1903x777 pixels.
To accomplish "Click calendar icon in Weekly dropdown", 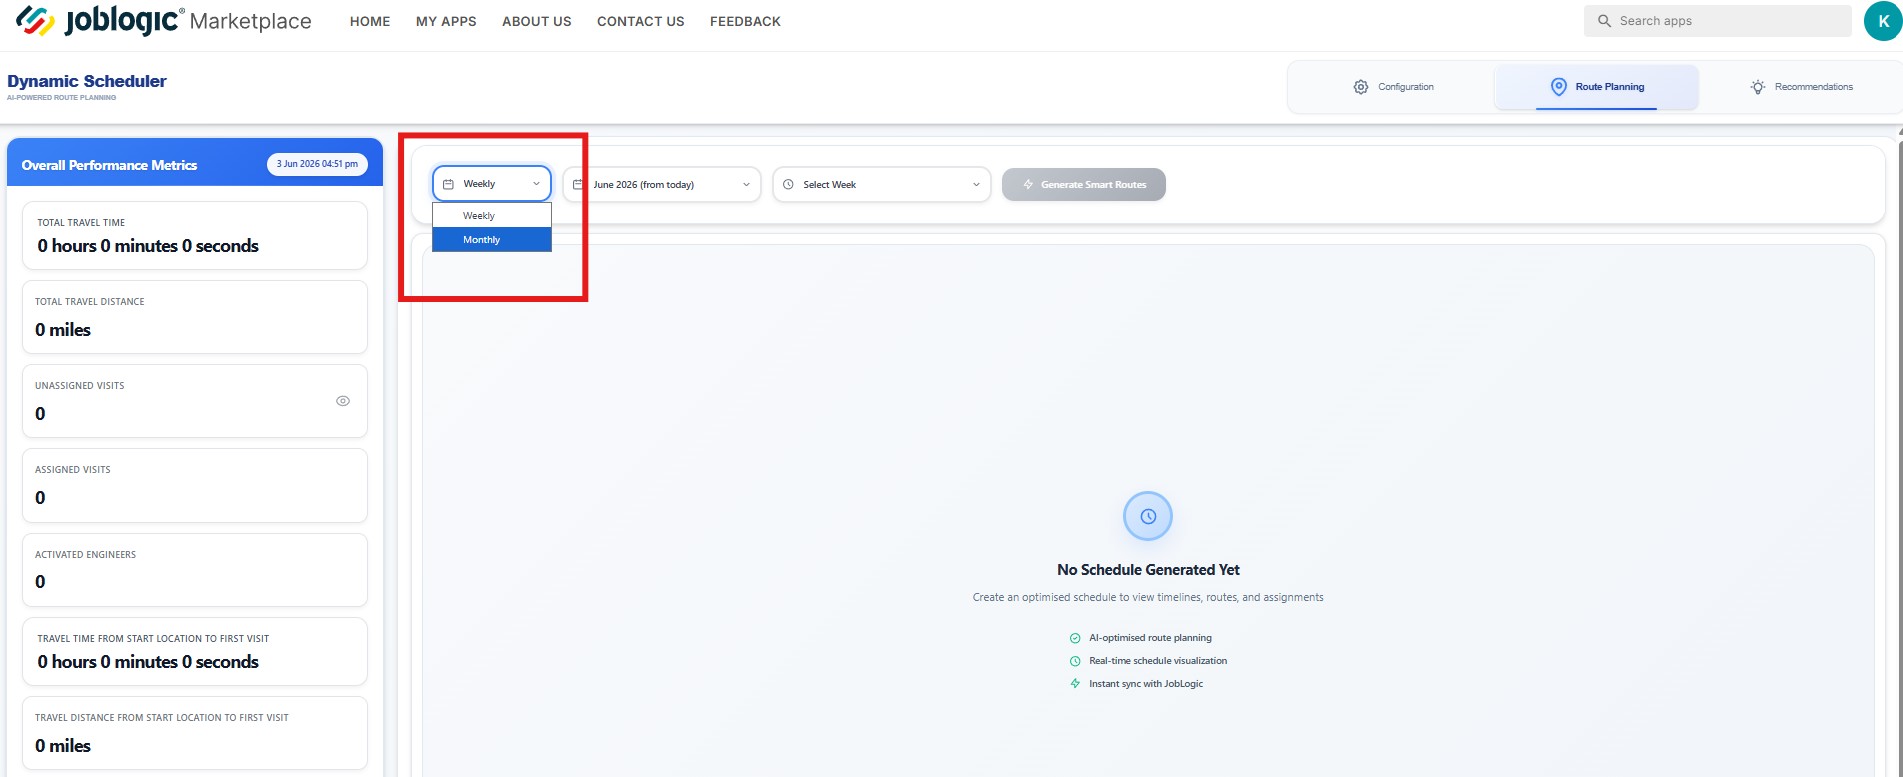I will click(x=449, y=184).
